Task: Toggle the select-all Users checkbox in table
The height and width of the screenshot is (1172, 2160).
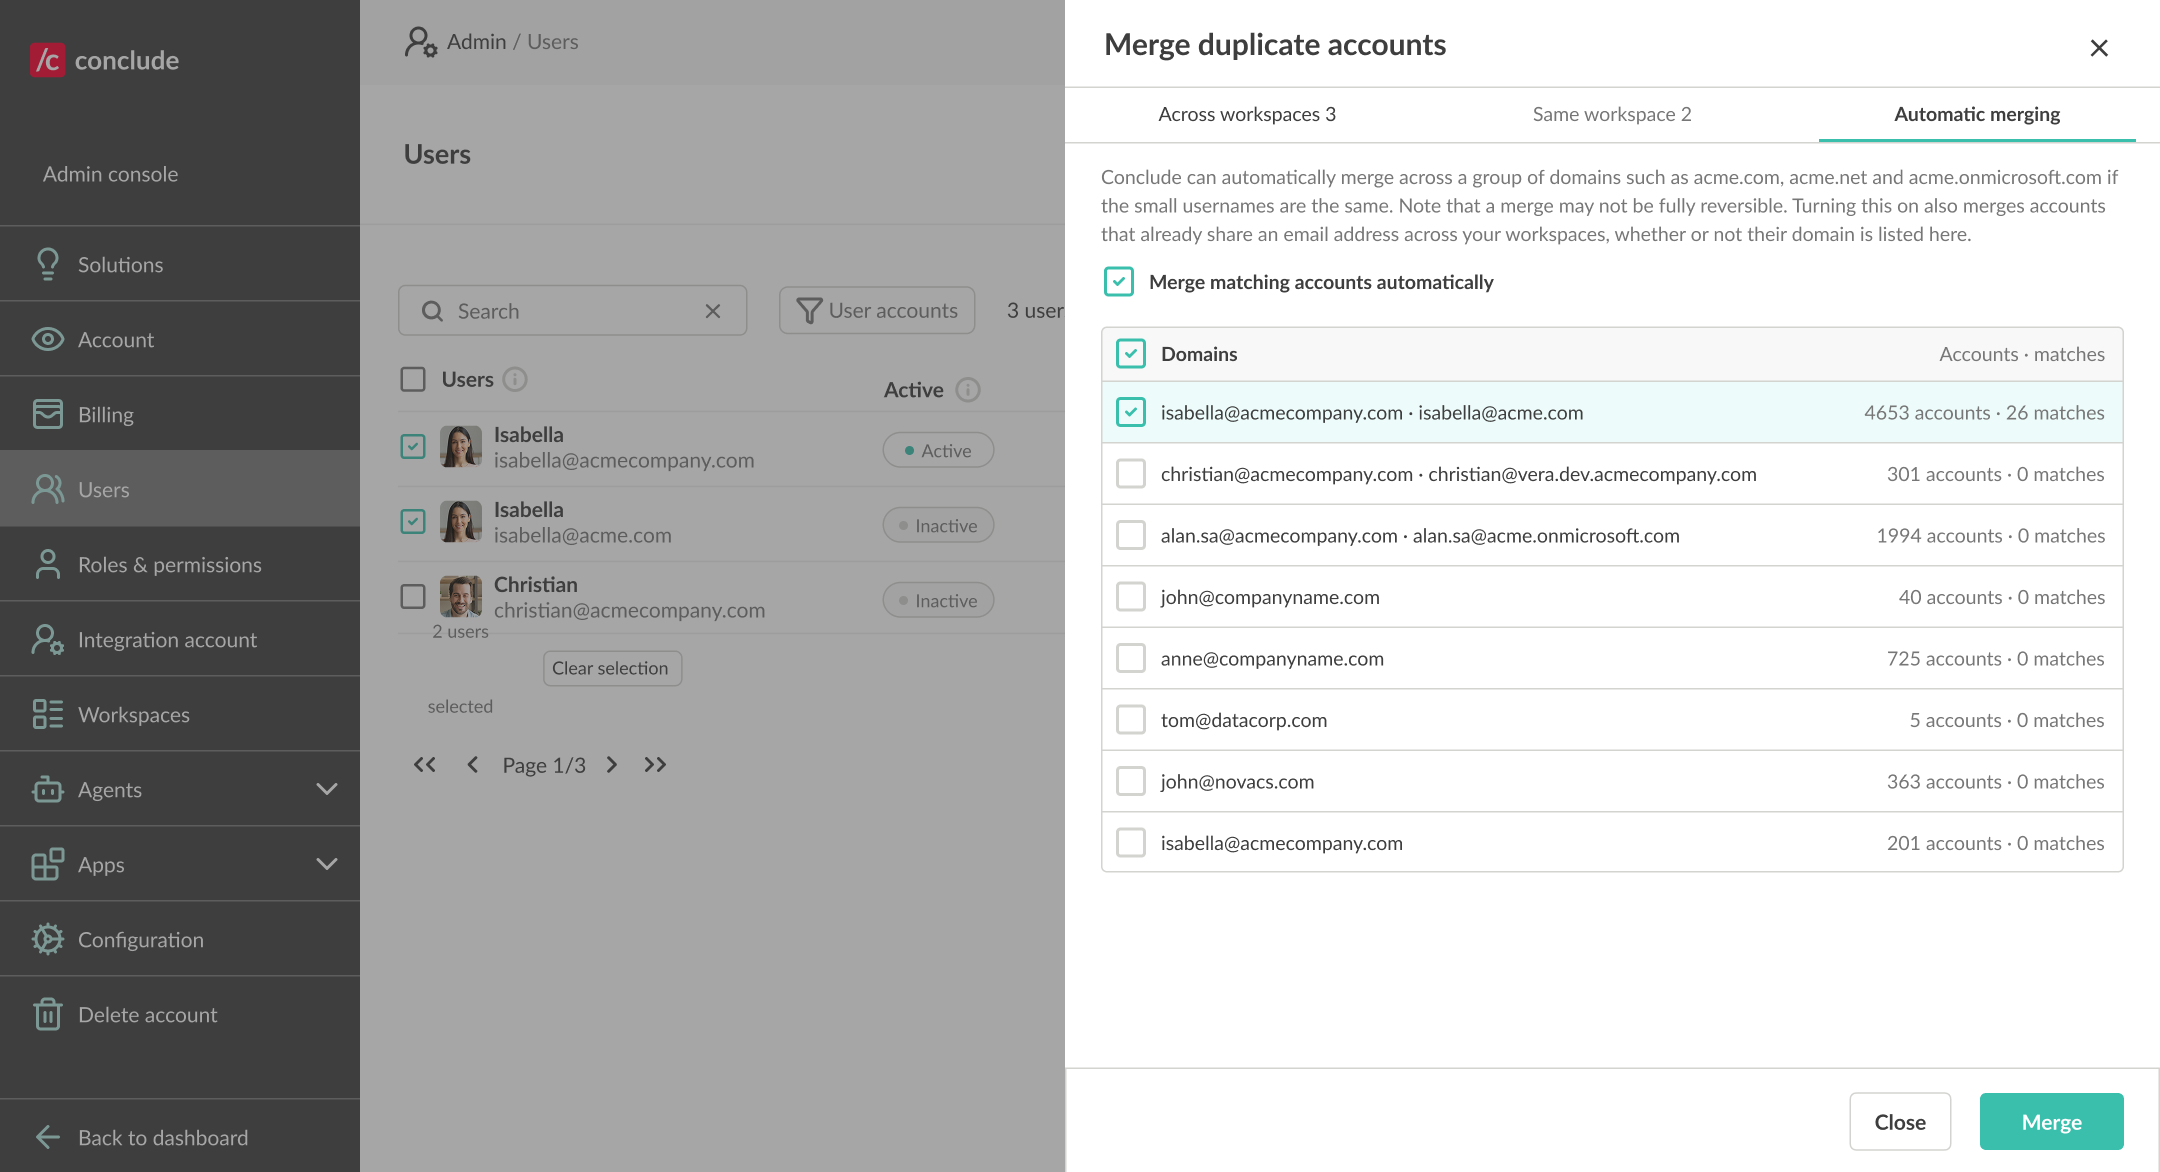Action: pyautogui.click(x=413, y=379)
